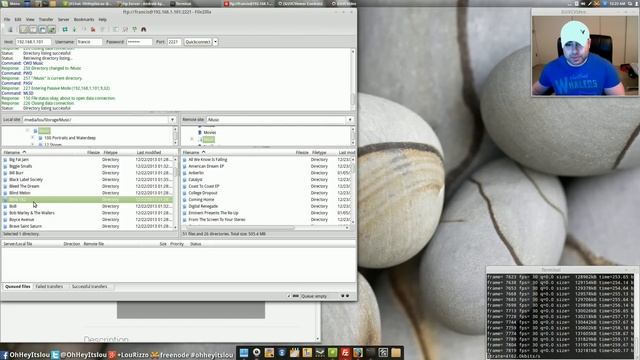Open the Edit menu
Viewport: 640px width, 360px height.
click(x=18, y=19)
